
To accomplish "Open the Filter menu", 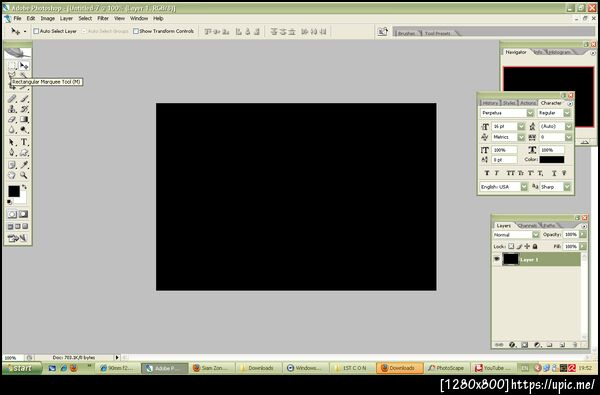I will 103,18.
